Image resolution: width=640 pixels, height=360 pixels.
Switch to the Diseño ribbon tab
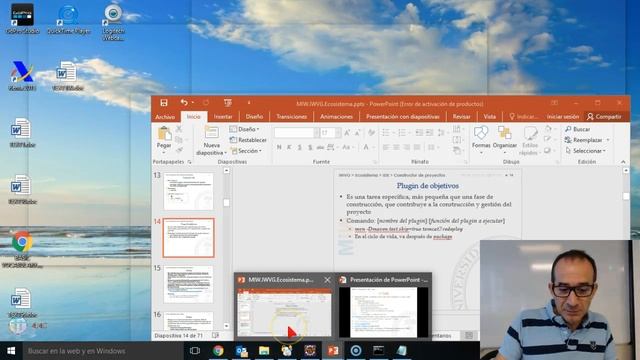click(x=254, y=117)
